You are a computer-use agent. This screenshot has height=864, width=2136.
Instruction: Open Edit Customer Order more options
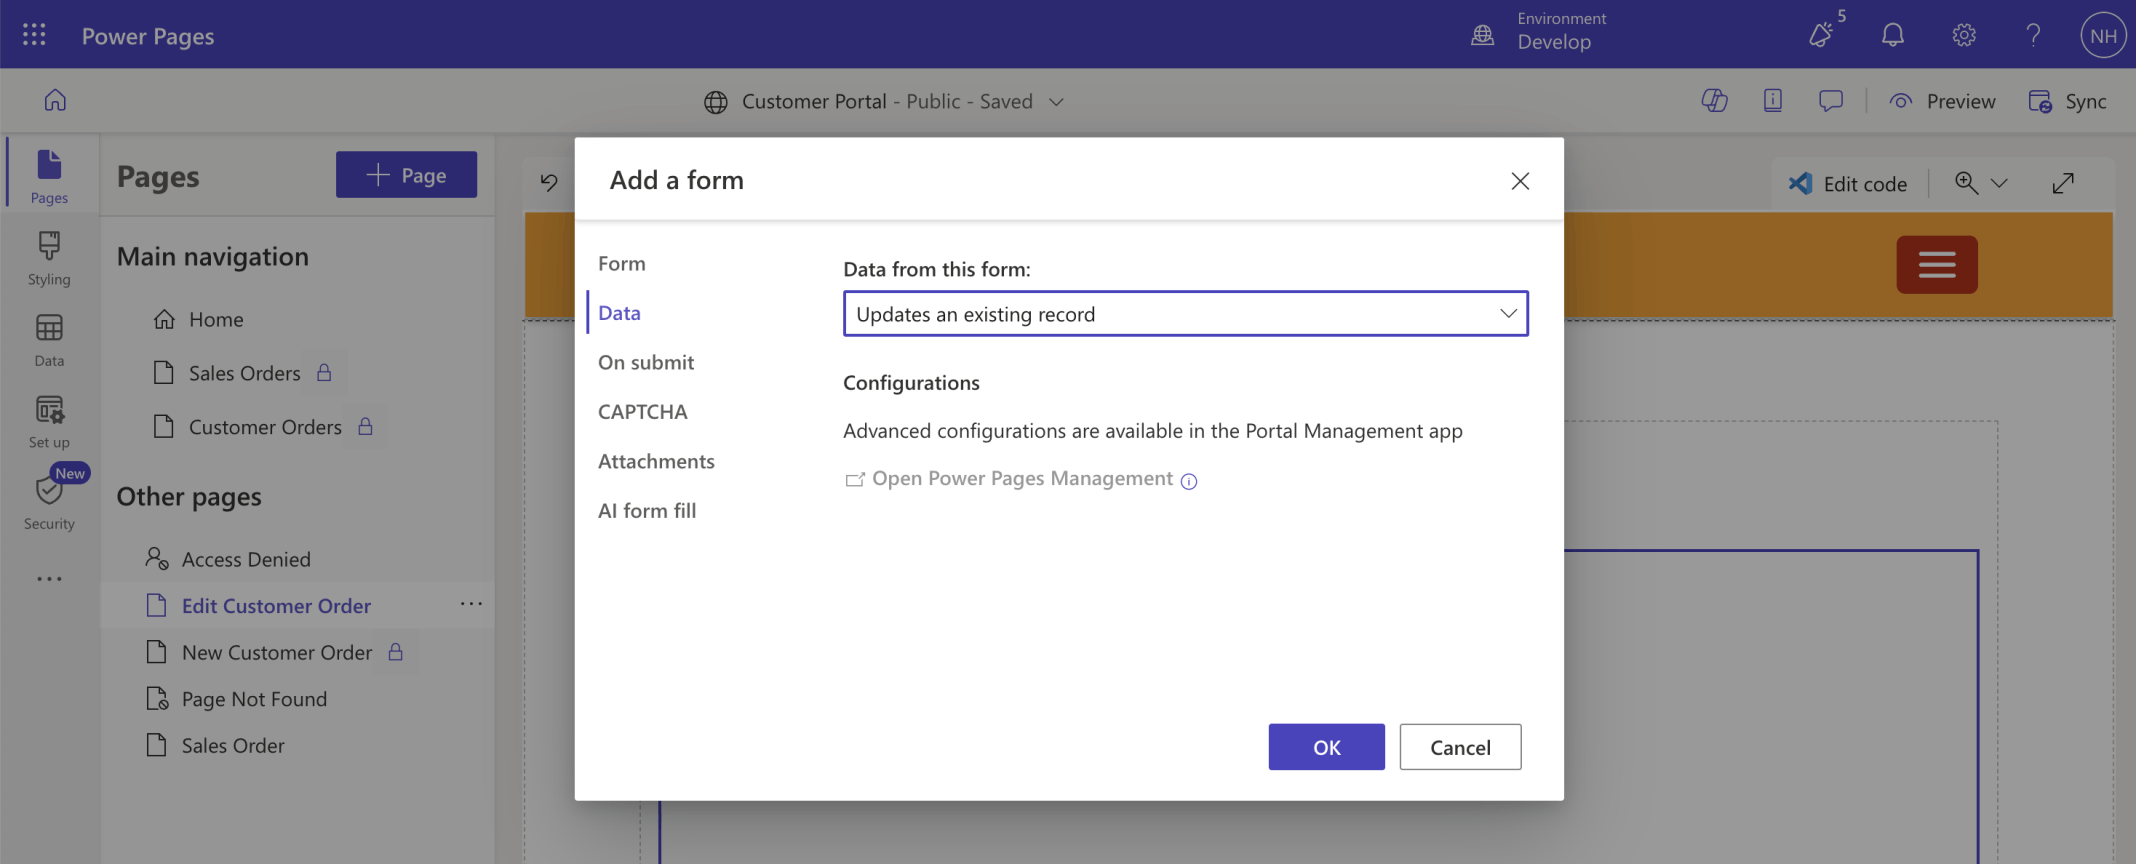click(x=471, y=605)
